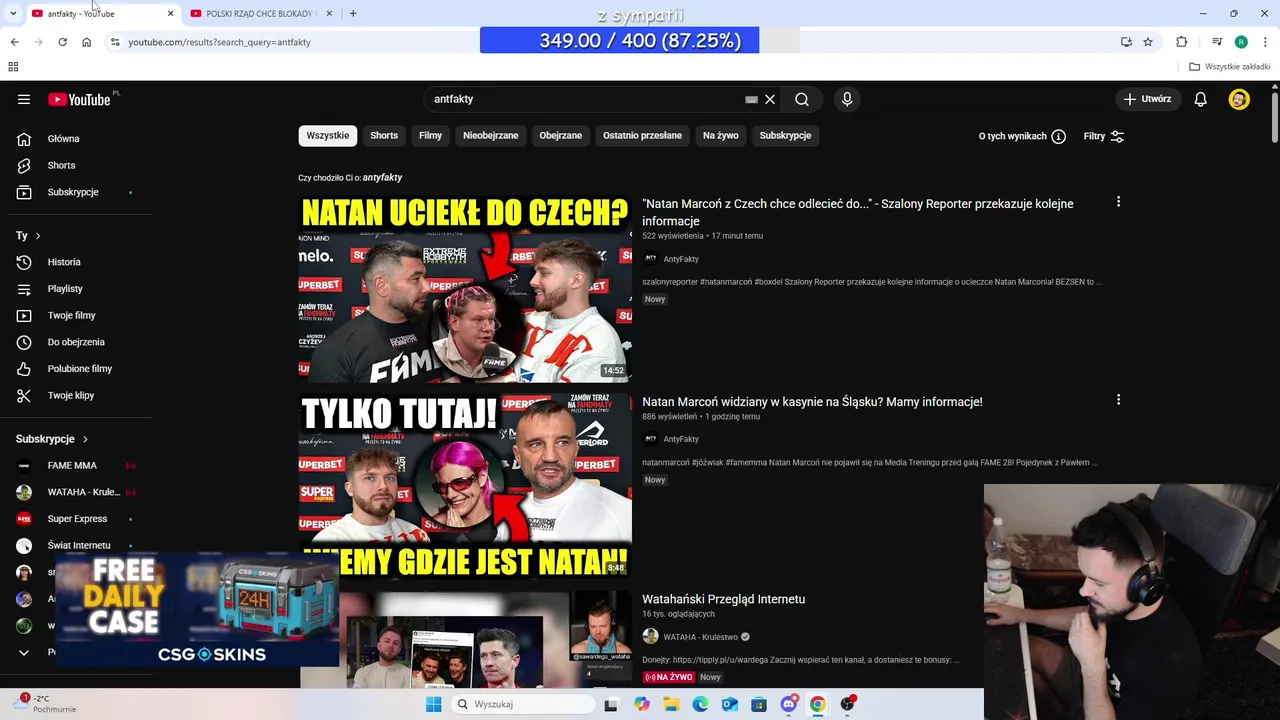
Task: Expand the Subskrypcje section header
Action: [x=52, y=439]
